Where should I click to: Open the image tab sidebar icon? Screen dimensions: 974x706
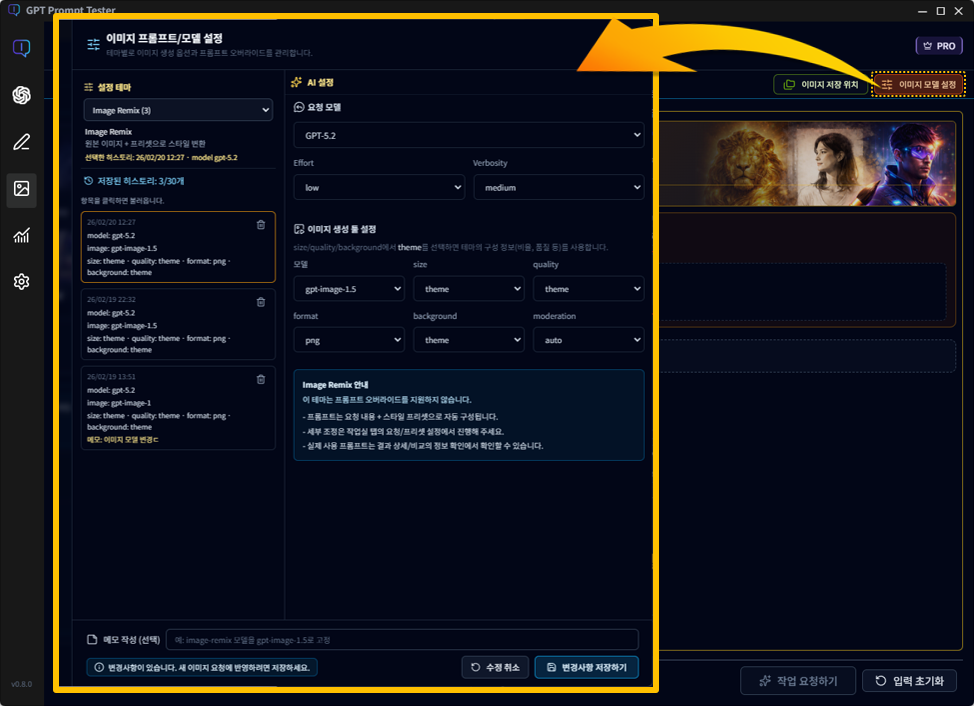click(x=21, y=189)
